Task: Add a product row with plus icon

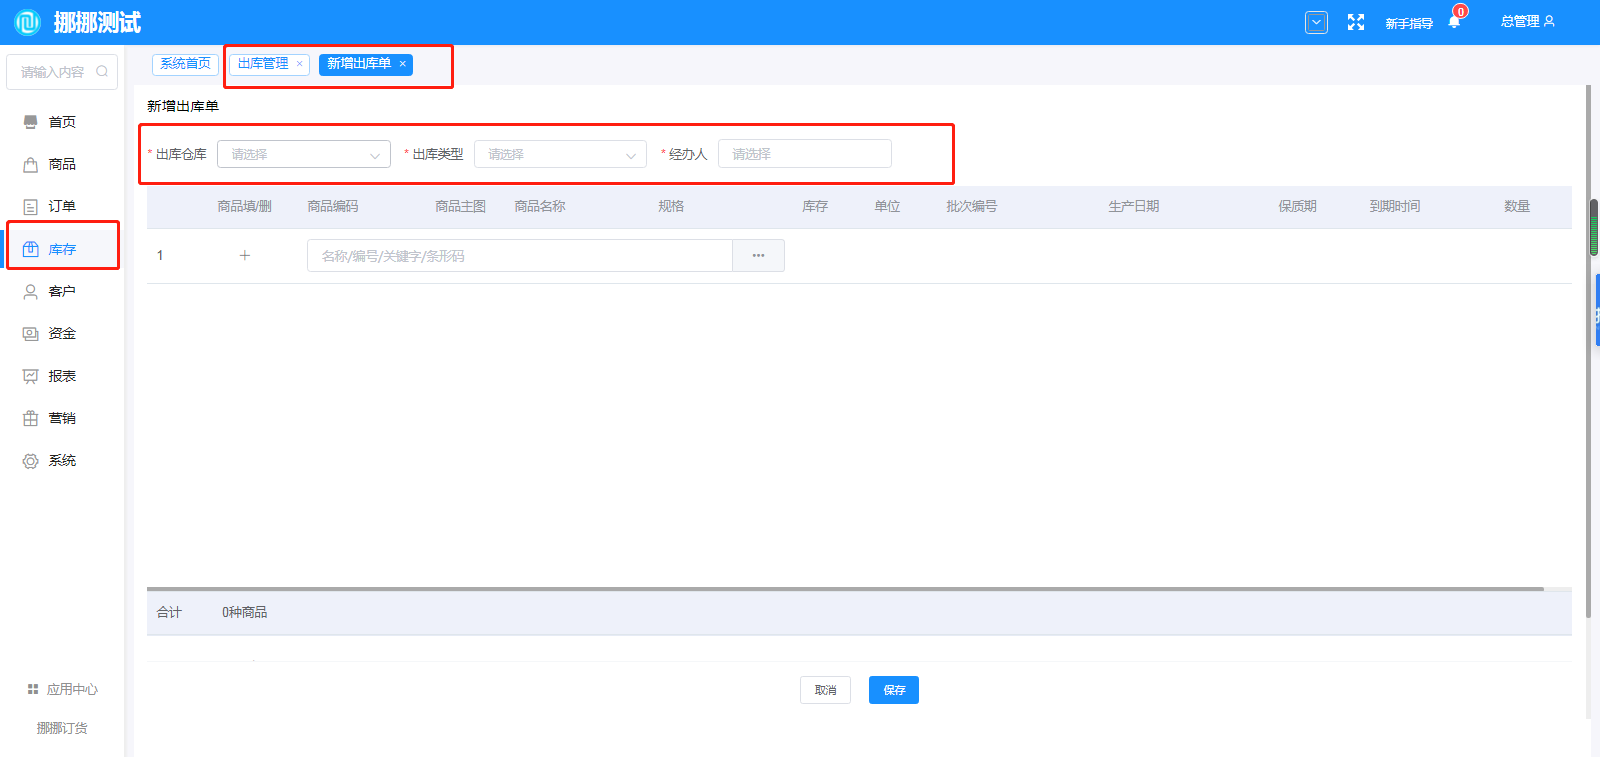Action: point(245,255)
